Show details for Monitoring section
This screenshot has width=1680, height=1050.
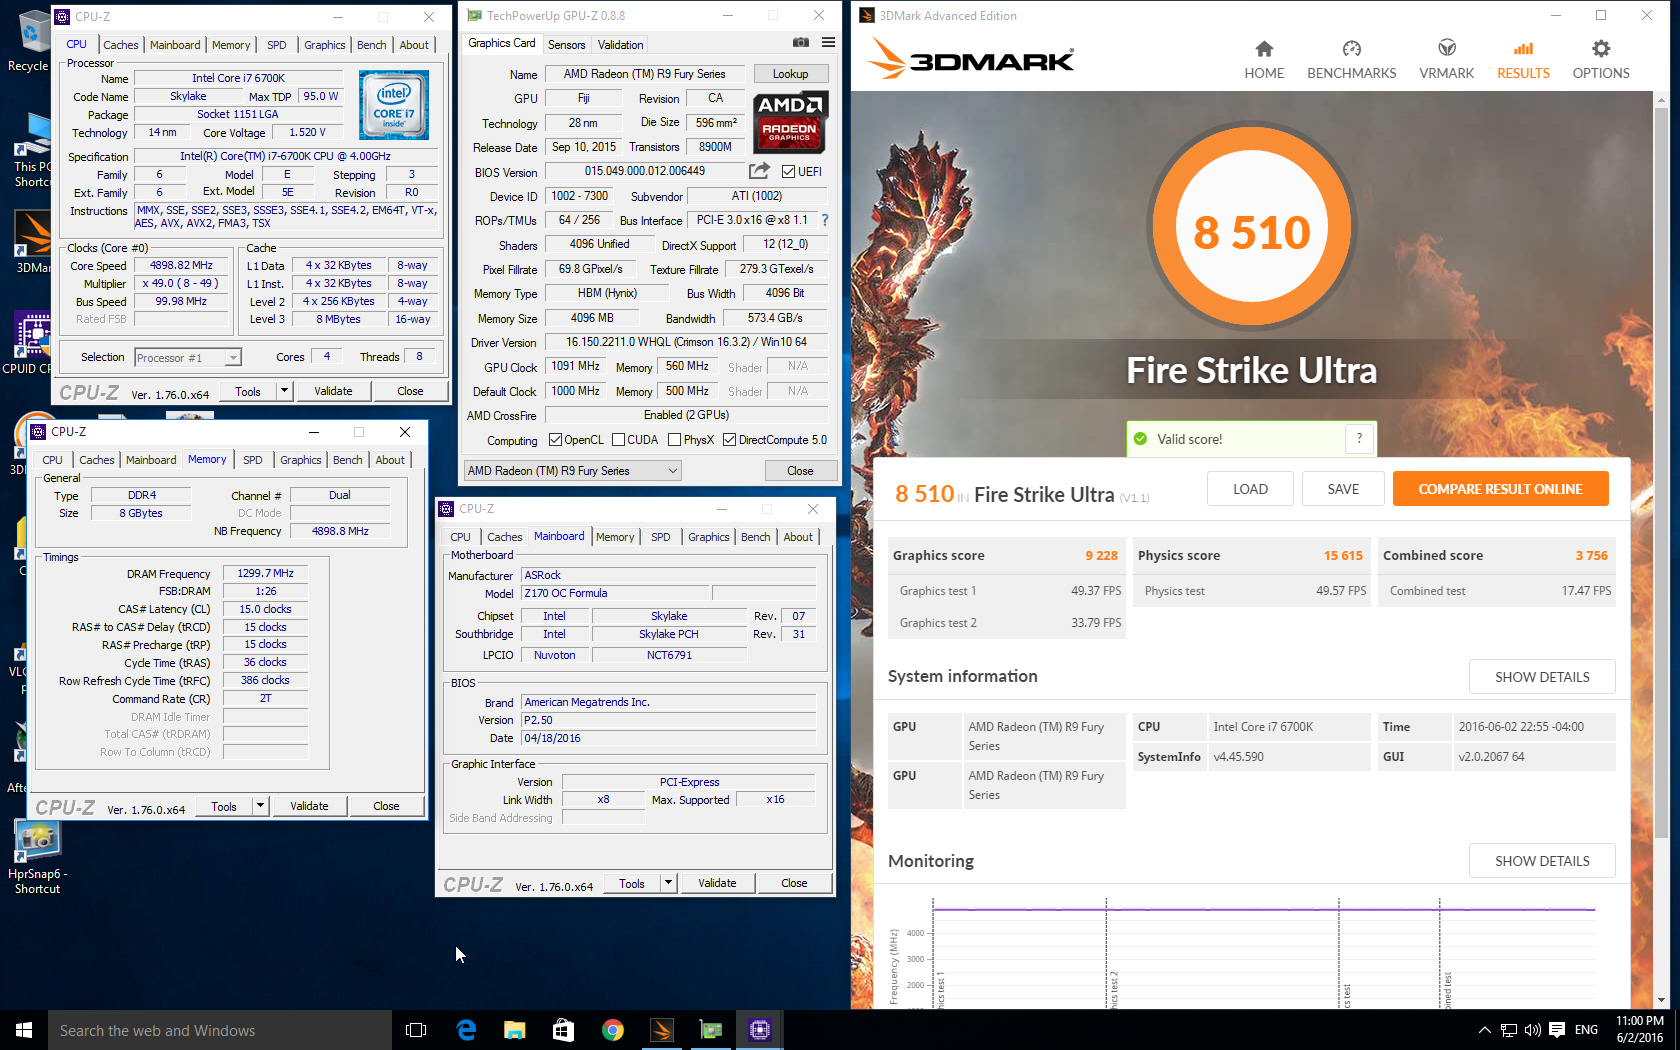[1542, 861]
